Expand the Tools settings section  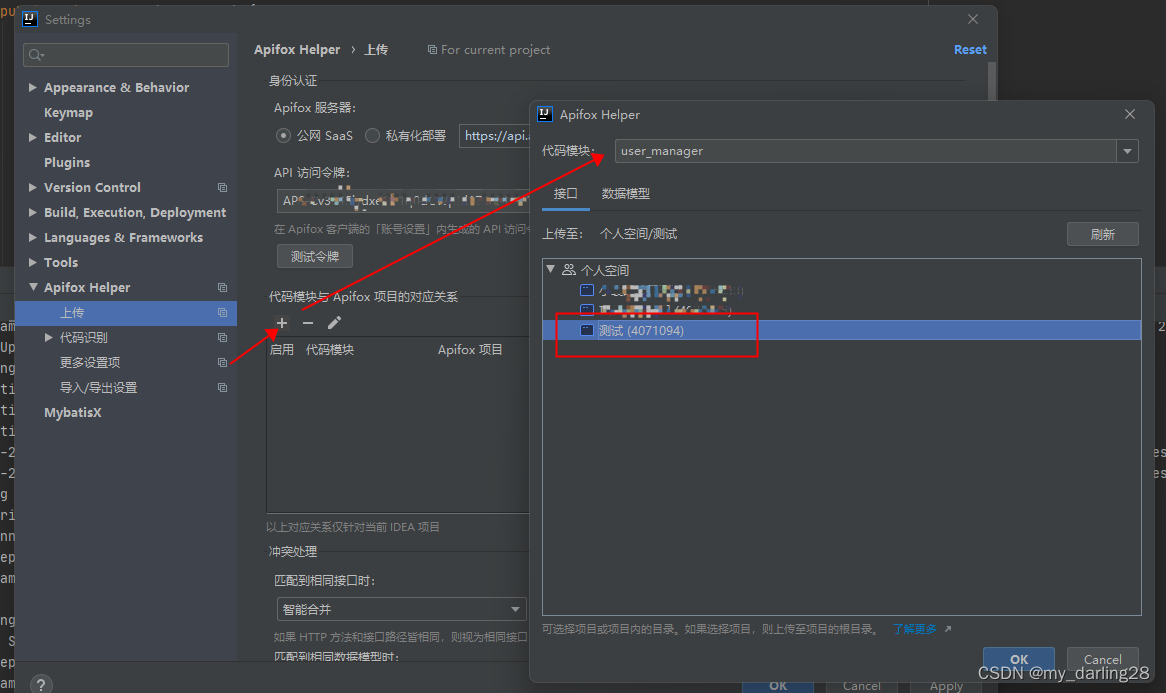33,262
